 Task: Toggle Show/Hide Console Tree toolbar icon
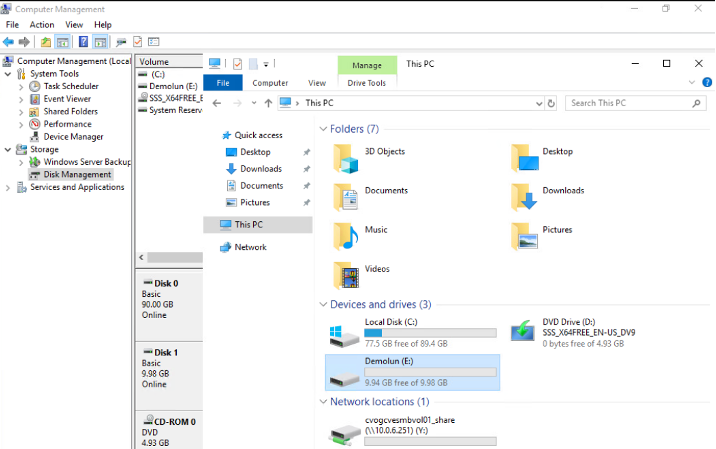tap(63, 42)
